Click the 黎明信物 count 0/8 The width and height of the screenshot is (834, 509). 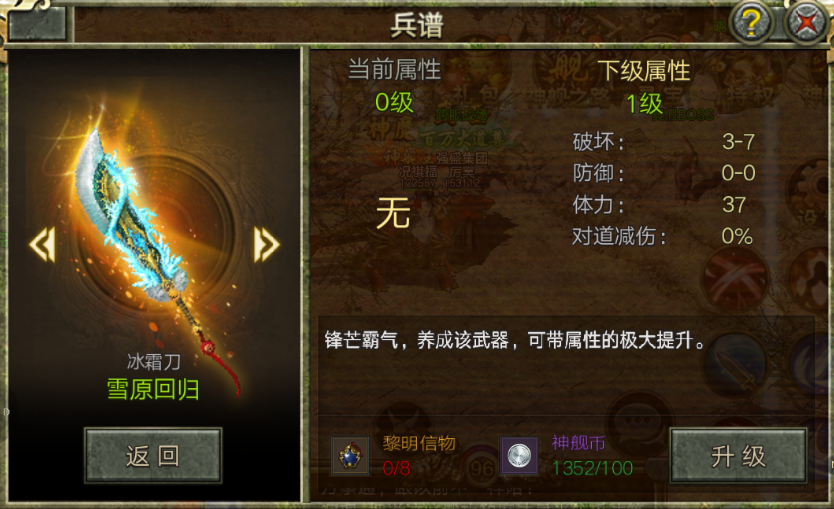pos(396,469)
